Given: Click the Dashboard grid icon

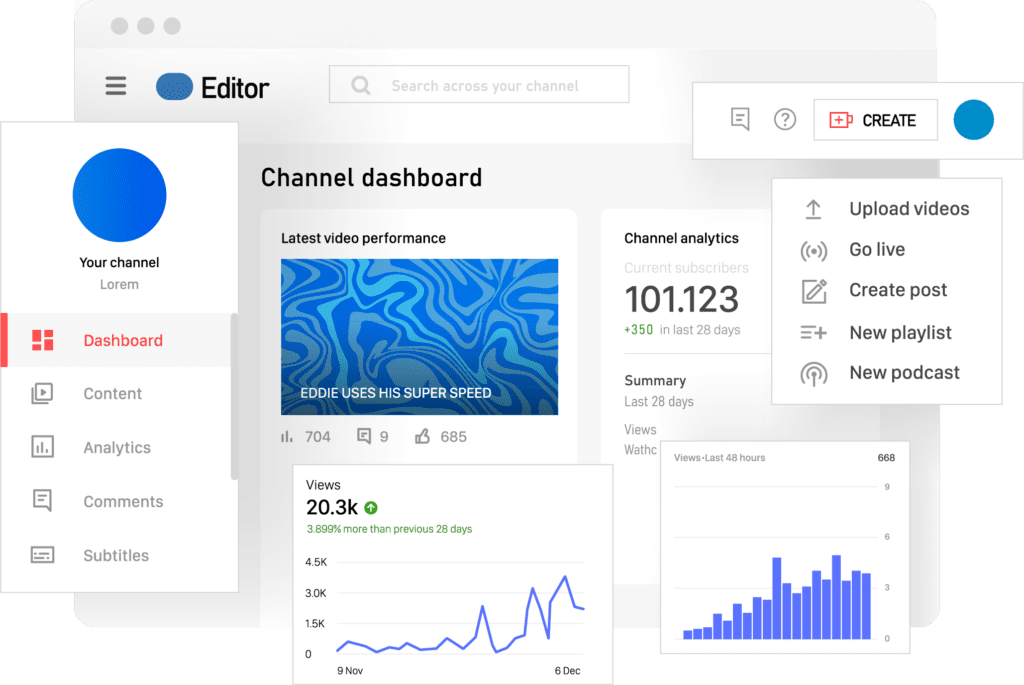Looking at the screenshot, I should [42, 340].
